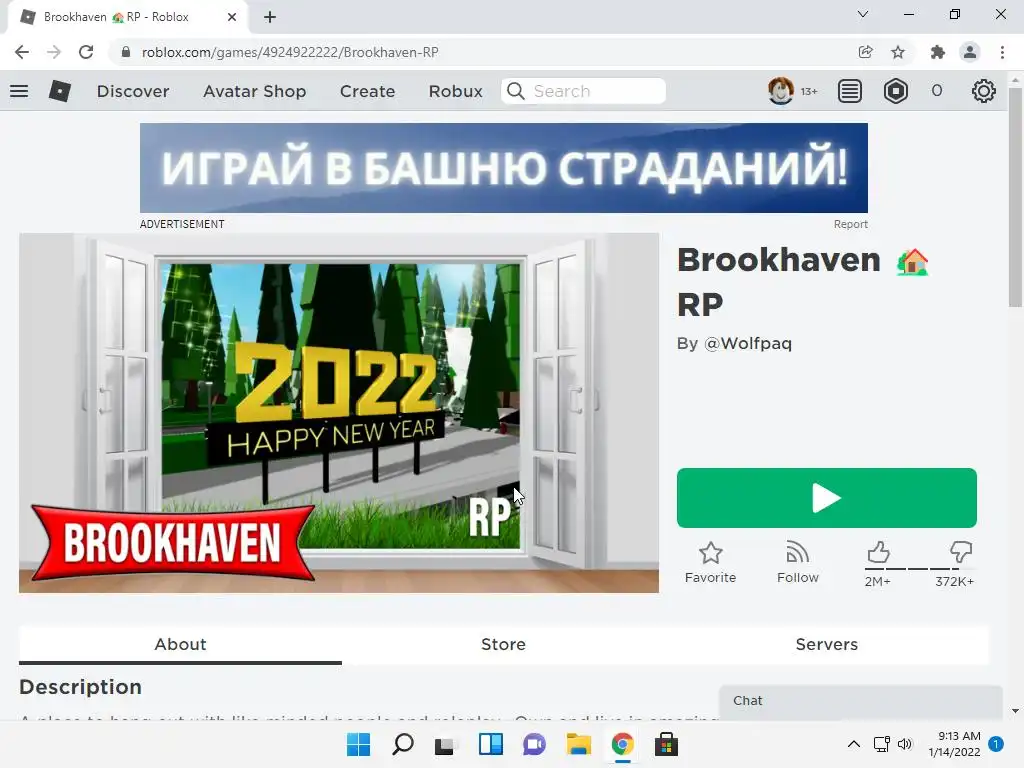The width and height of the screenshot is (1024, 768).
Task: Click the scrollbar down arrow
Action: pyautogui.click(x=1015, y=711)
